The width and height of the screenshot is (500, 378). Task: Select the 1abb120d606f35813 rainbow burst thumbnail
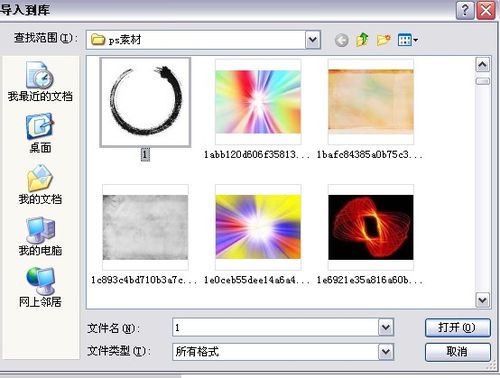(258, 102)
